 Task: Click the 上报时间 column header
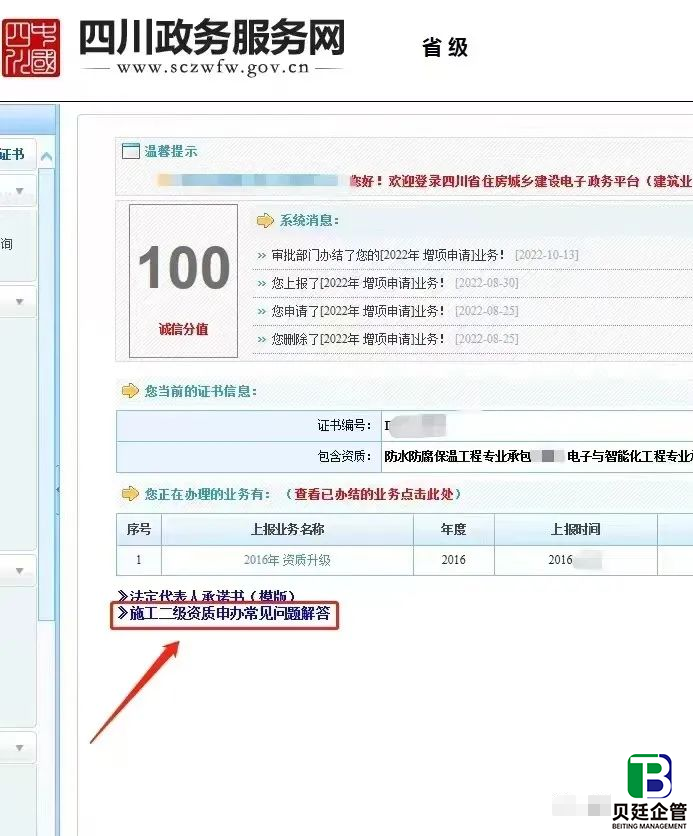tap(576, 529)
